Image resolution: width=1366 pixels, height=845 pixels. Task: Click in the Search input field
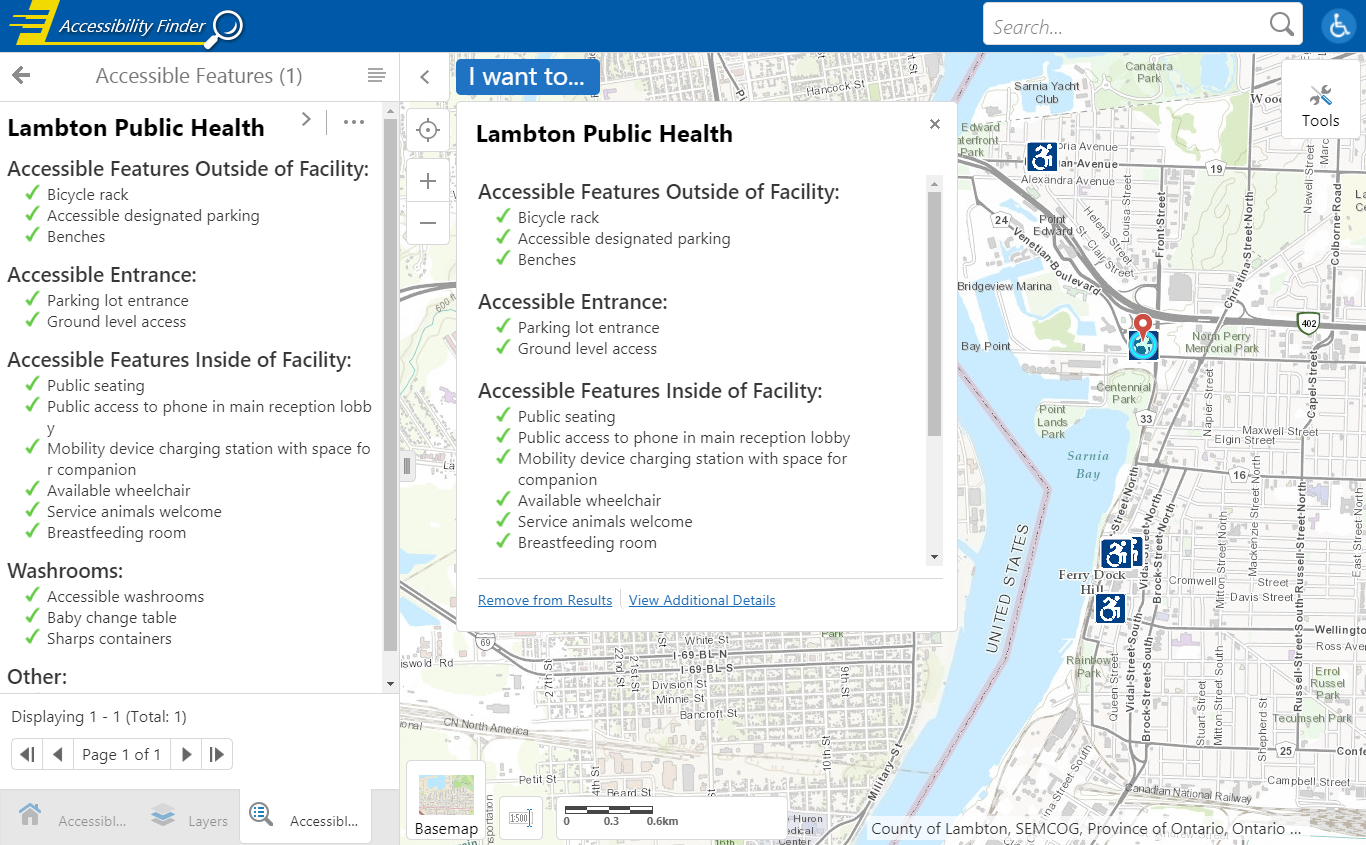point(1125,26)
